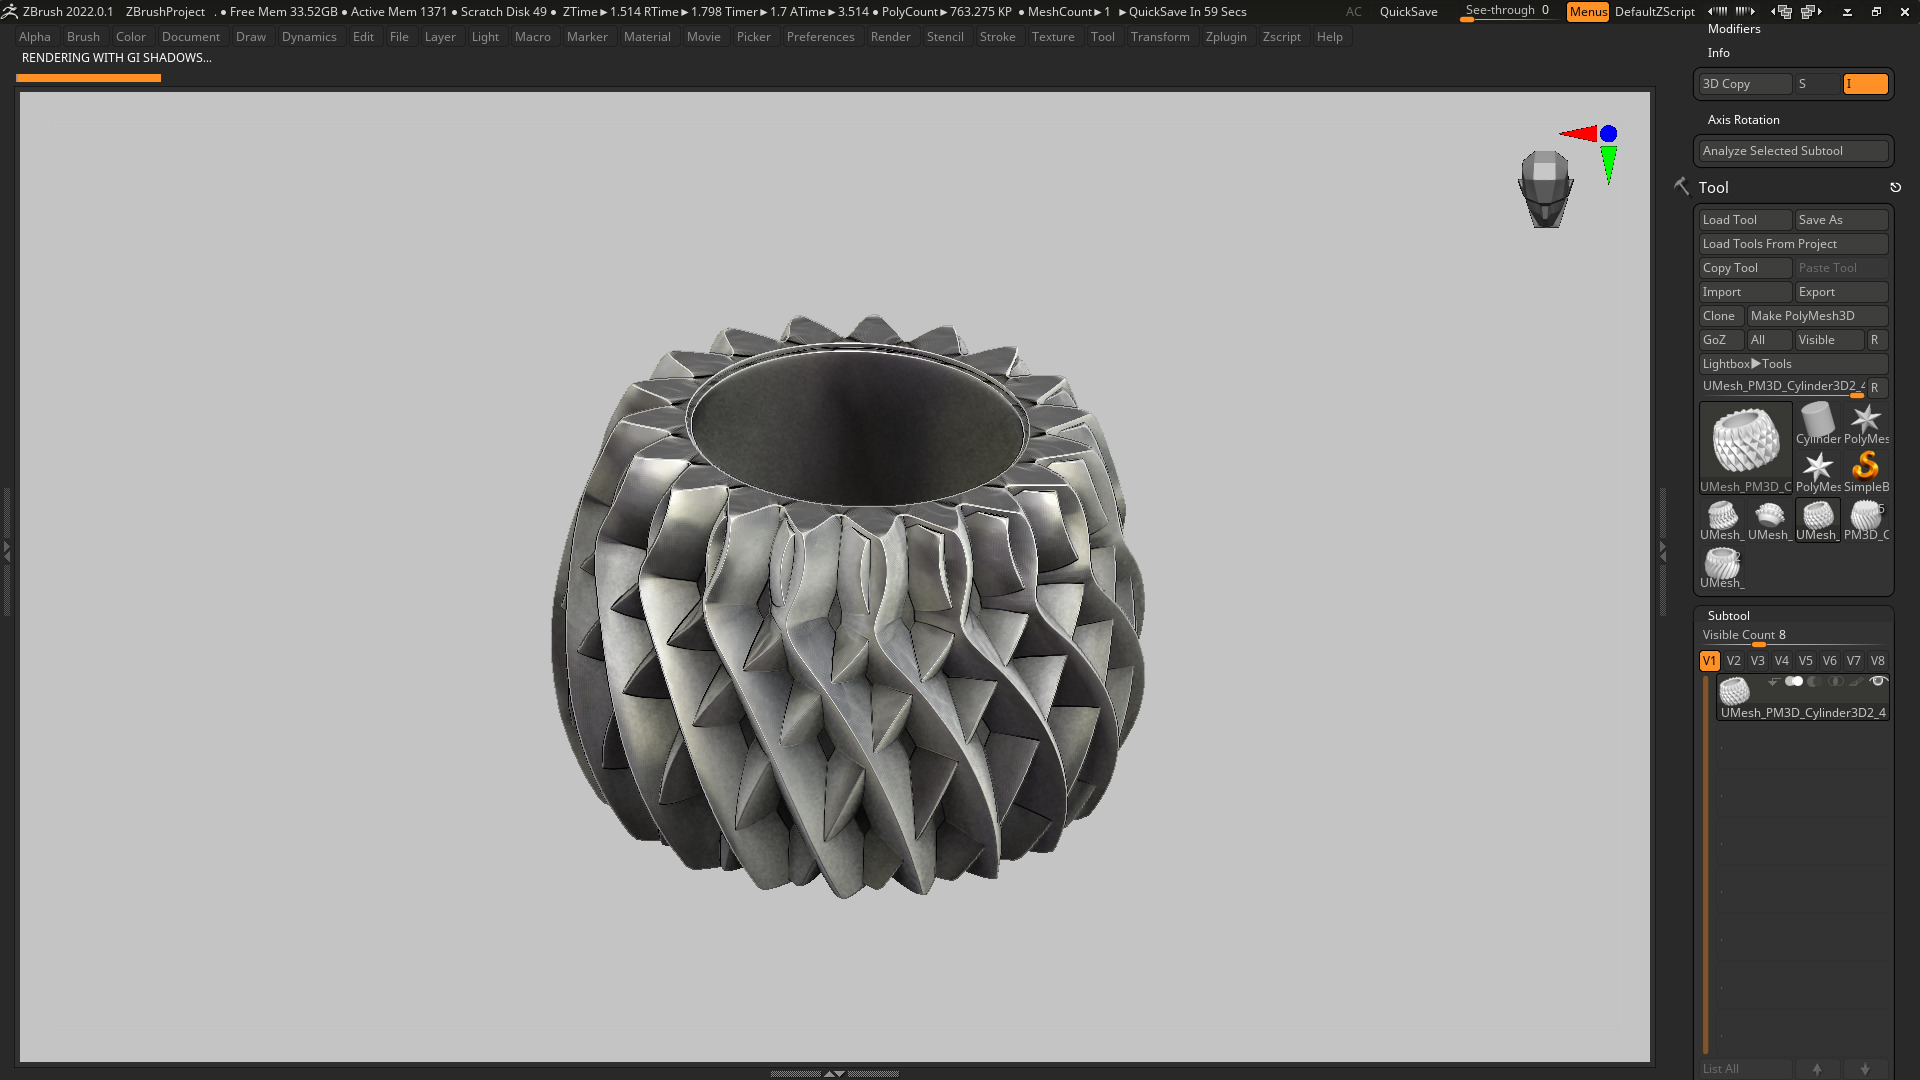This screenshot has width=1920, height=1080.
Task: Enable visibility set V5
Action: pos(1806,661)
